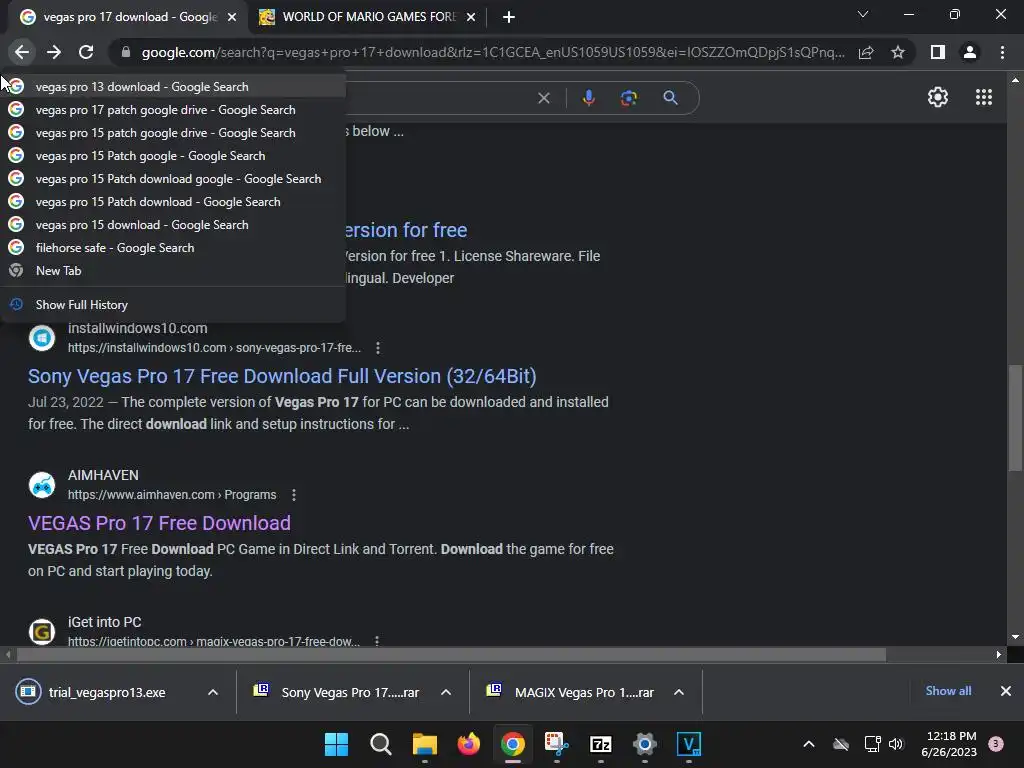Open vegas pro 15 Patch google history entry
The height and width of the screenshot is (768, 1024).
(174, 155)
